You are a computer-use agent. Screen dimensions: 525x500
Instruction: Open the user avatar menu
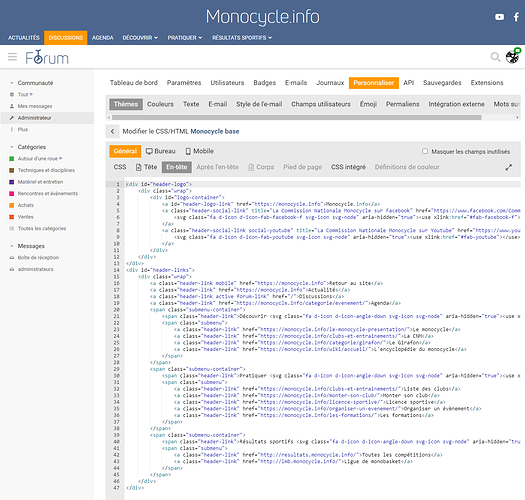click(x=512, y=57)
